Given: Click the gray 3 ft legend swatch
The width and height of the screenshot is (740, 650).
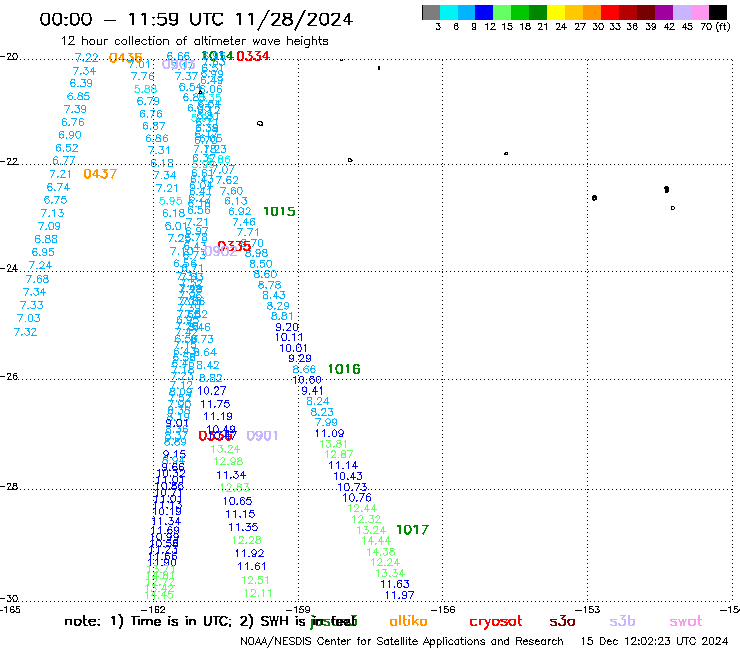Looking at the screenshot, I should click(x=431, y=12).
